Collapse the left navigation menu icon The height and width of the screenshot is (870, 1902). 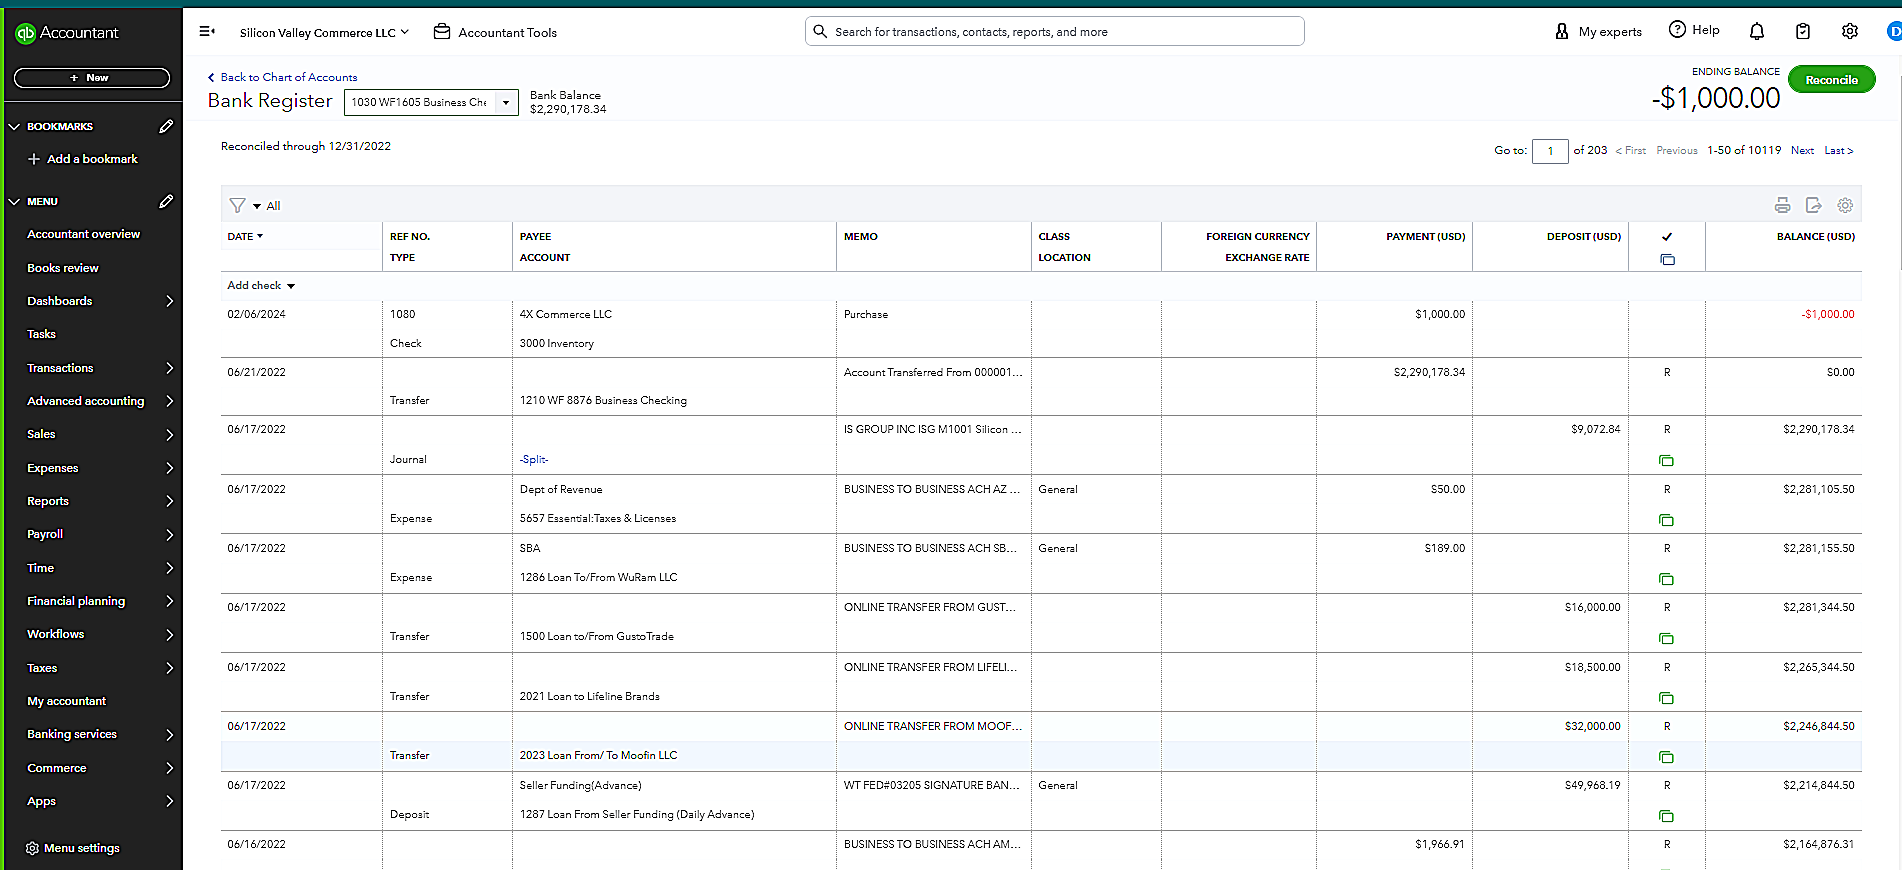pos(207,32)
